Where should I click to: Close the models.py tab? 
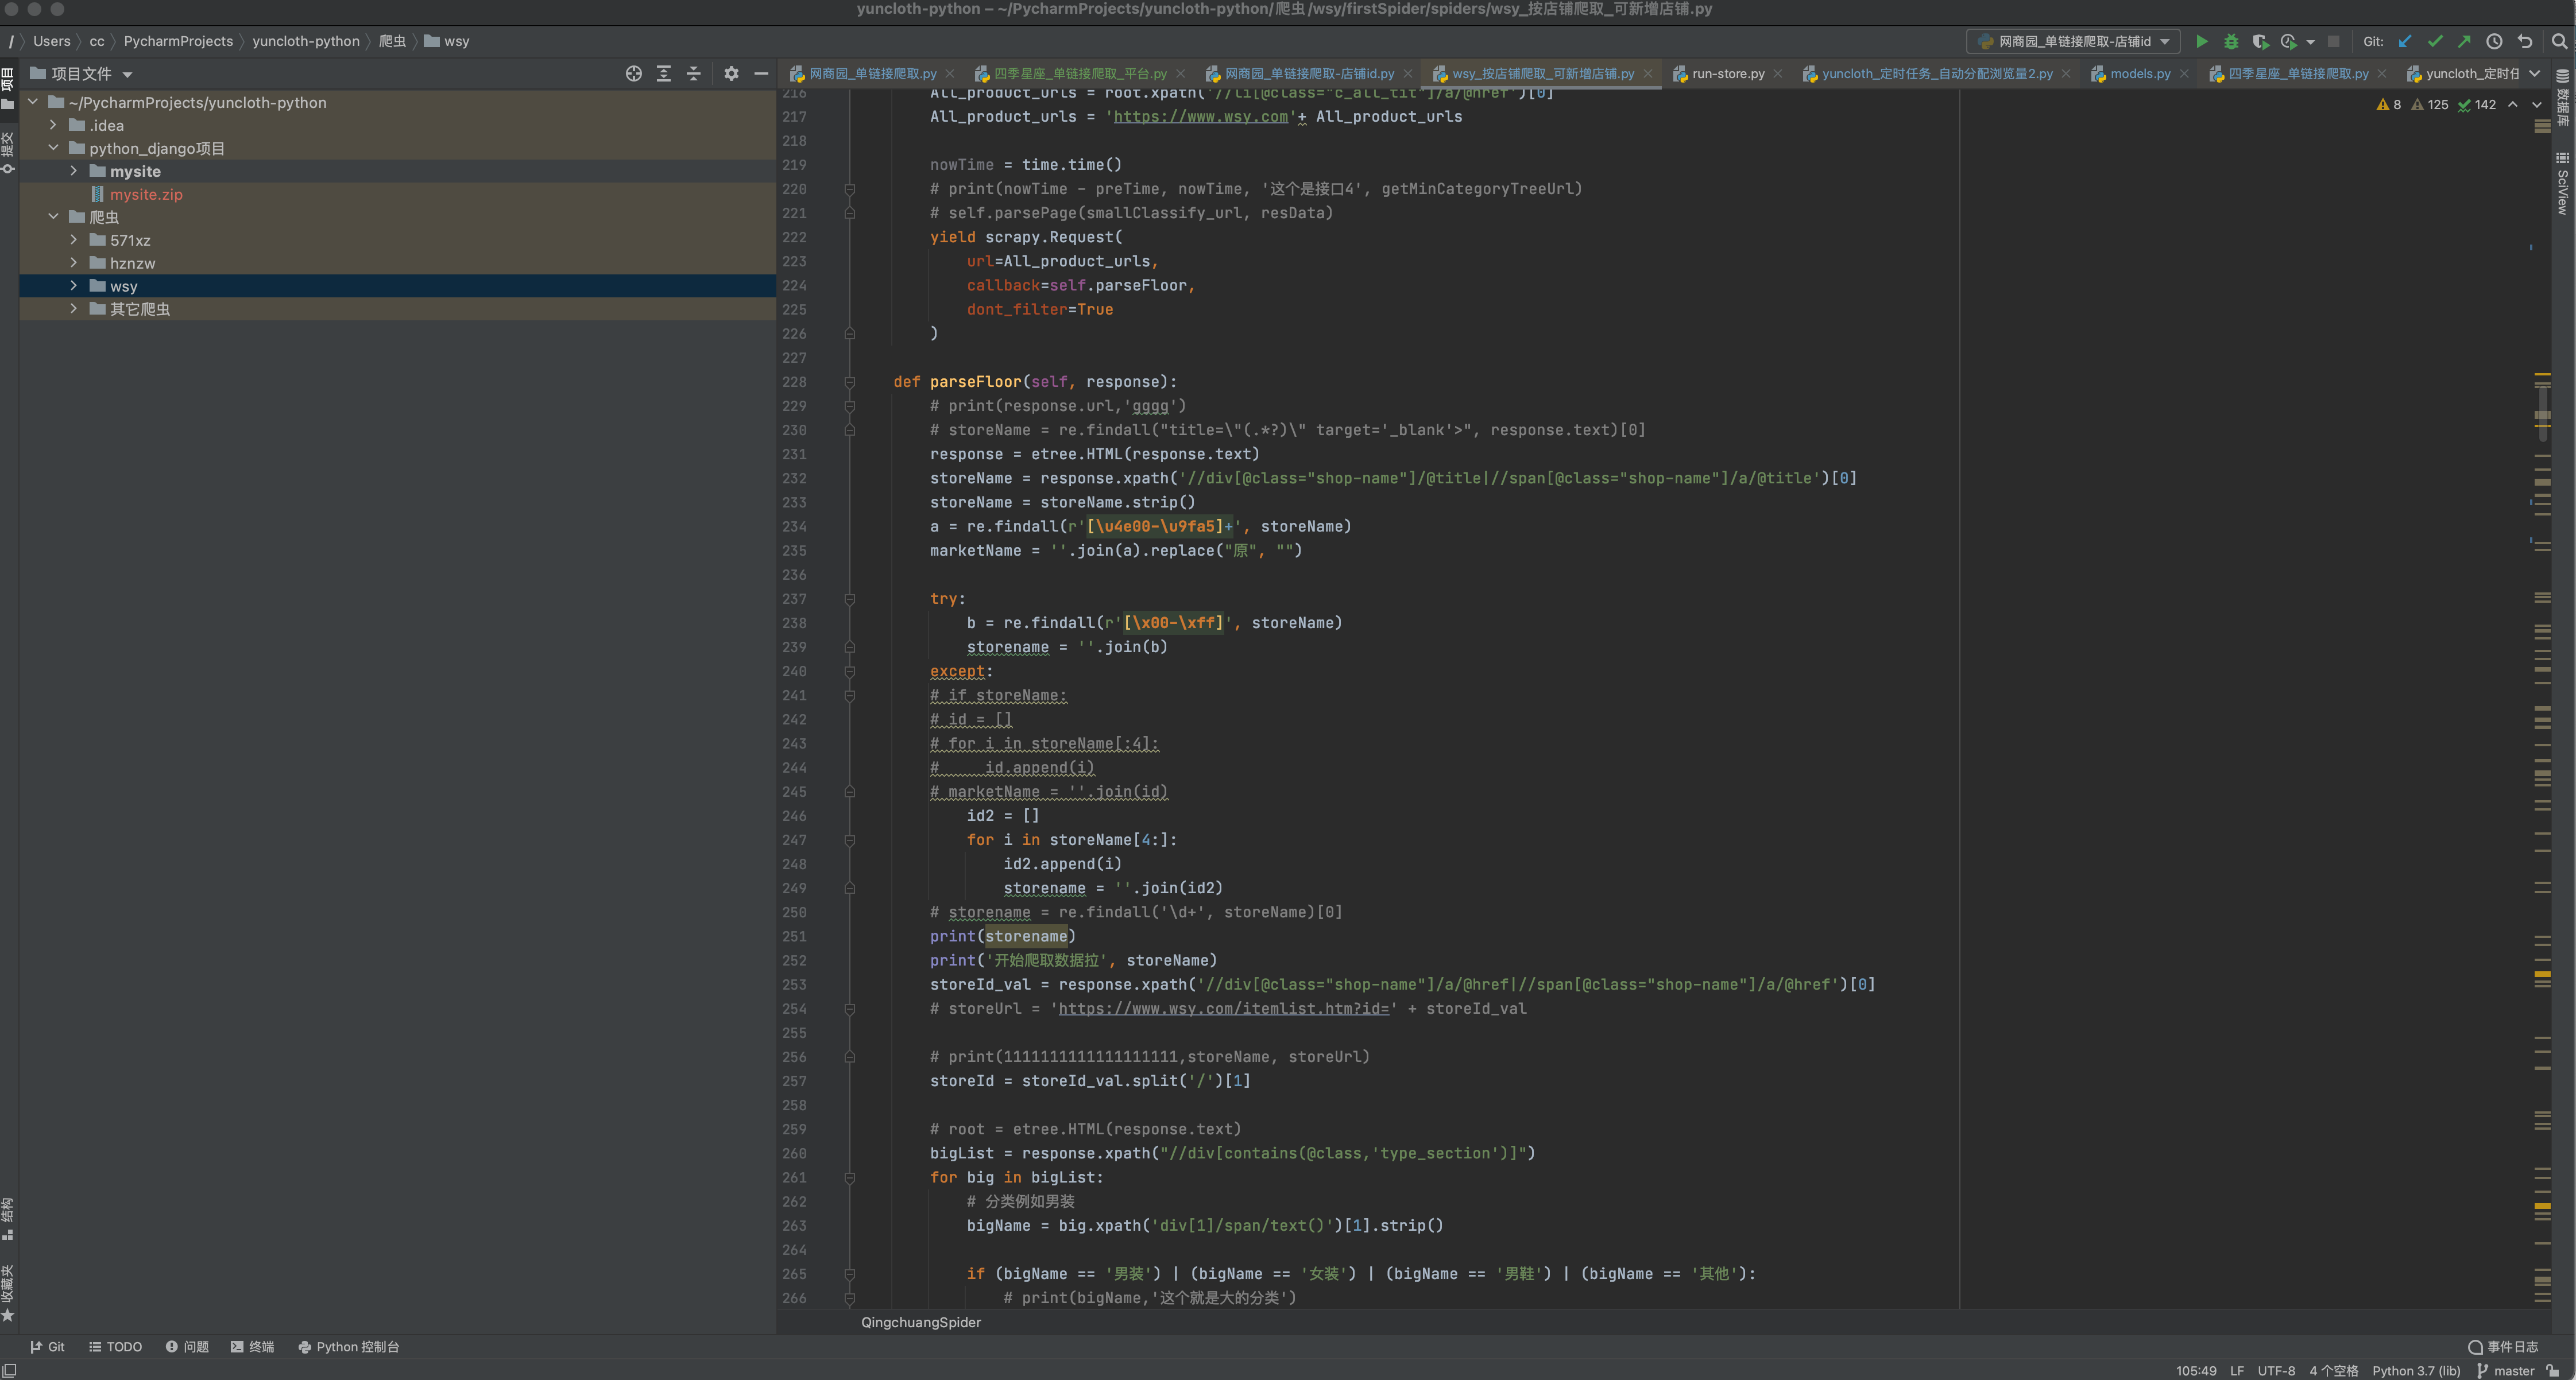click(x=2184, y=74)
